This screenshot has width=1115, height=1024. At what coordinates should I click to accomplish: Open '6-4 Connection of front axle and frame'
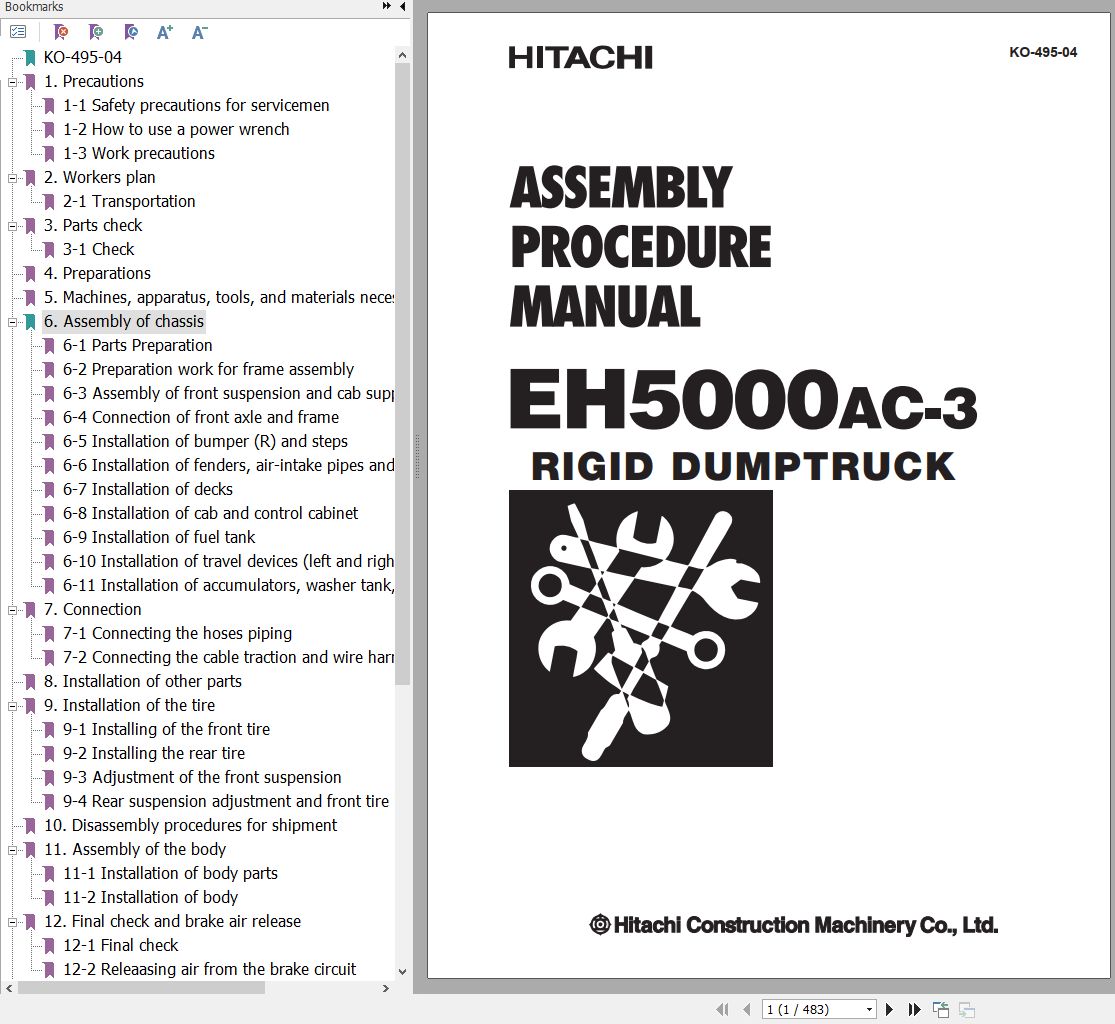(x=201, y=417)
